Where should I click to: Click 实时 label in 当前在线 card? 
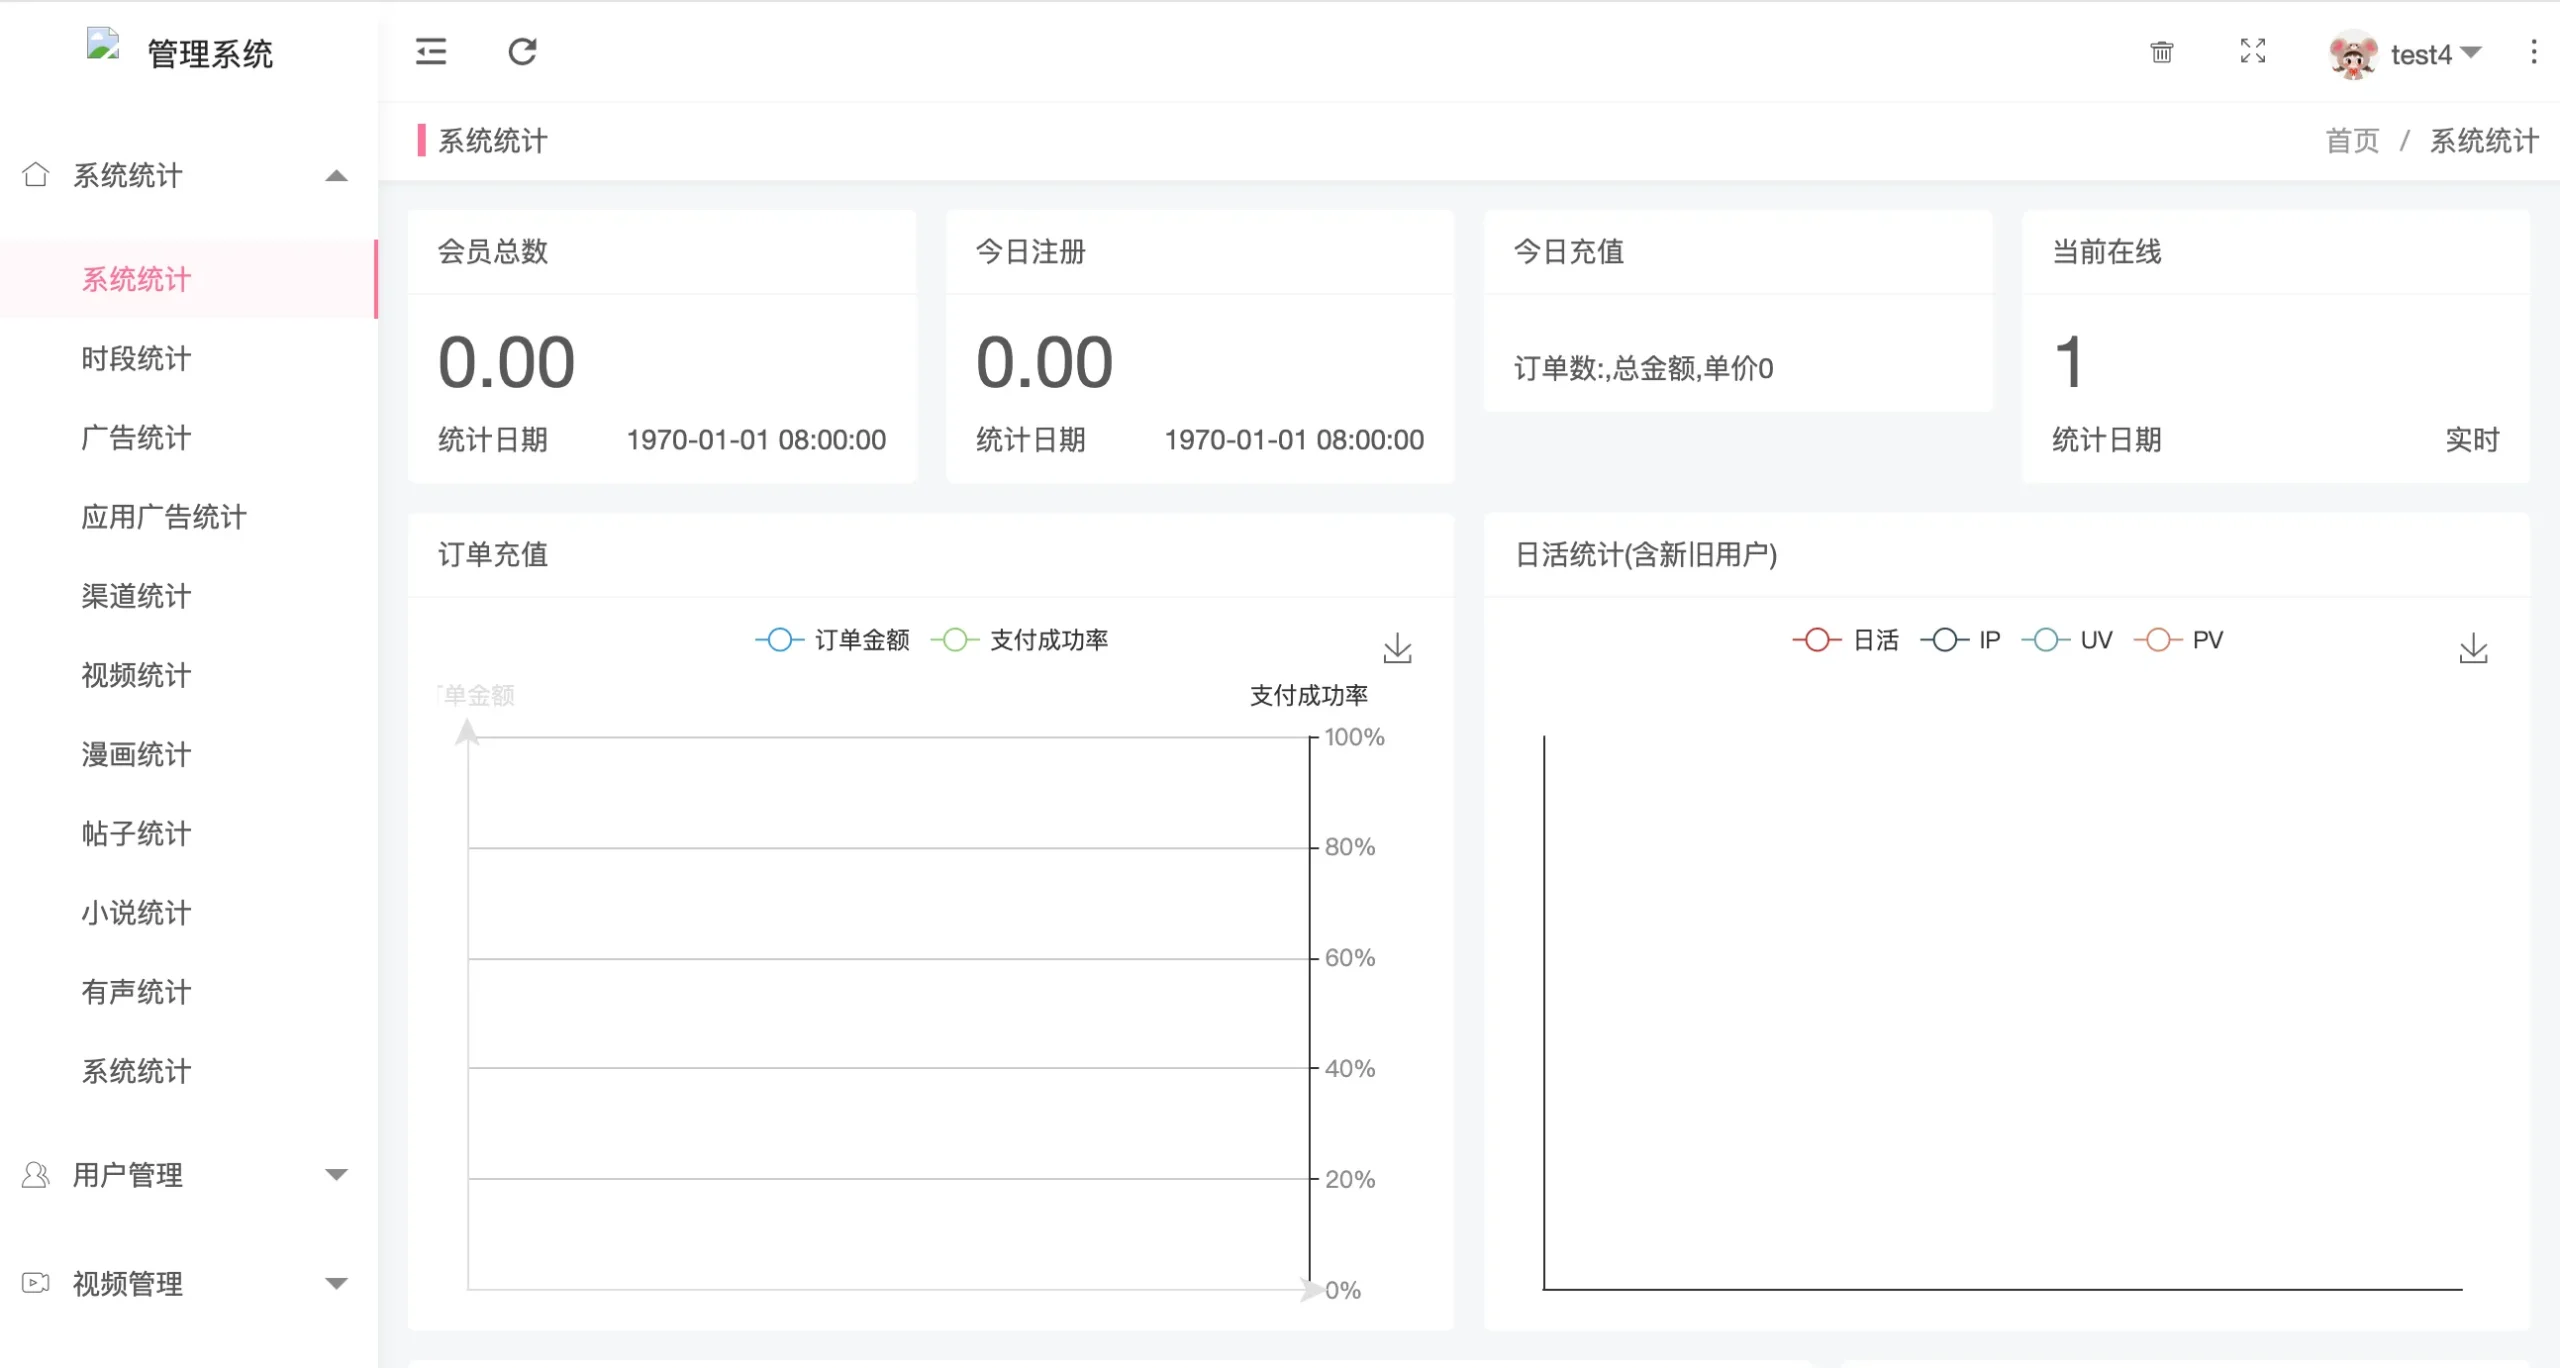[2472, 439]
